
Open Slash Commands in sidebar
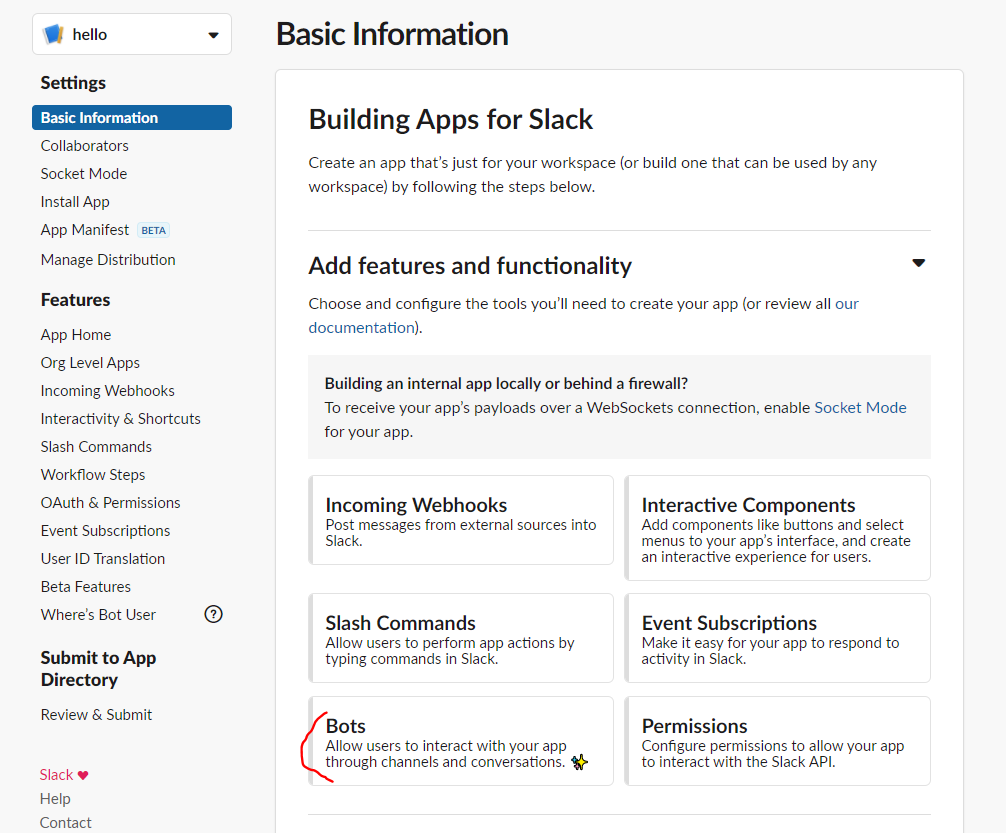[x=96, y=447]
